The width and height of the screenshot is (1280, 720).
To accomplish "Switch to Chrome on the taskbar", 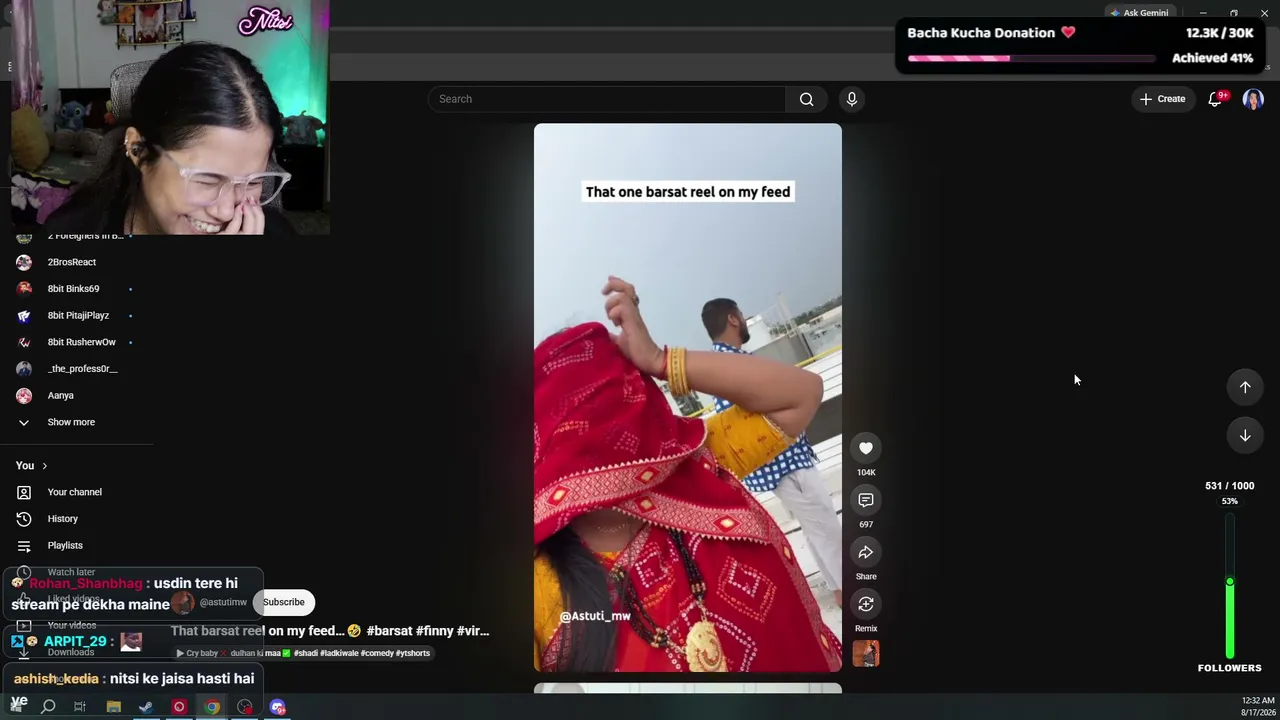I will pos(212,707).
